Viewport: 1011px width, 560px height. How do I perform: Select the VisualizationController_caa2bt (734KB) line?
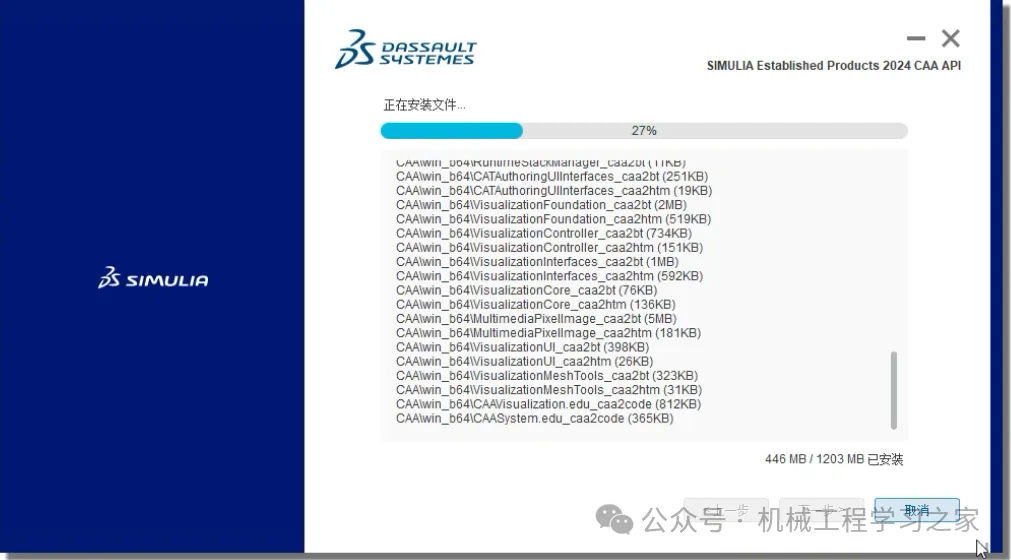click(x=544, y=233)
